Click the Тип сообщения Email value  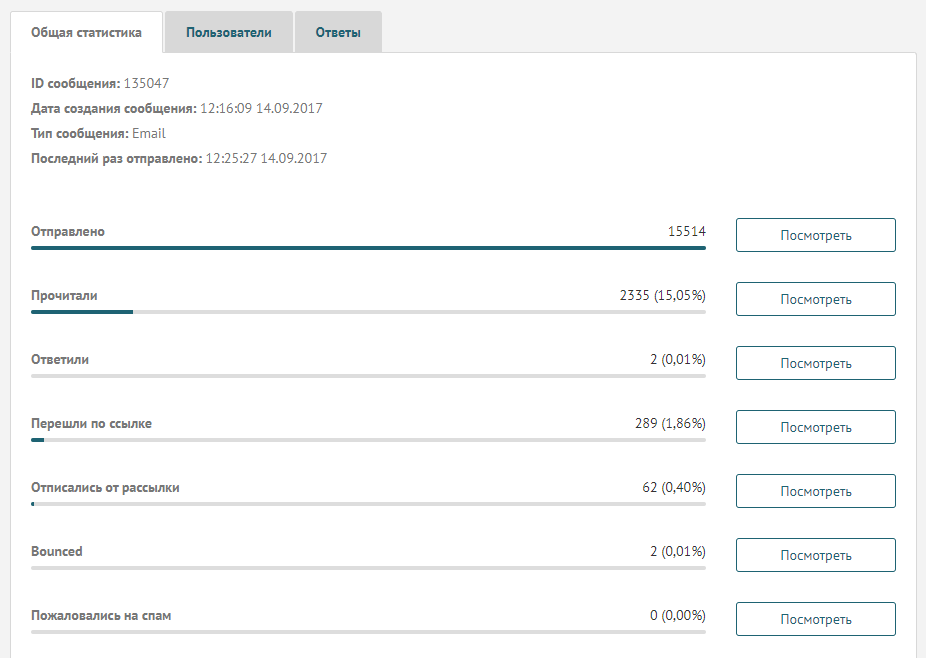click(149, 133)
